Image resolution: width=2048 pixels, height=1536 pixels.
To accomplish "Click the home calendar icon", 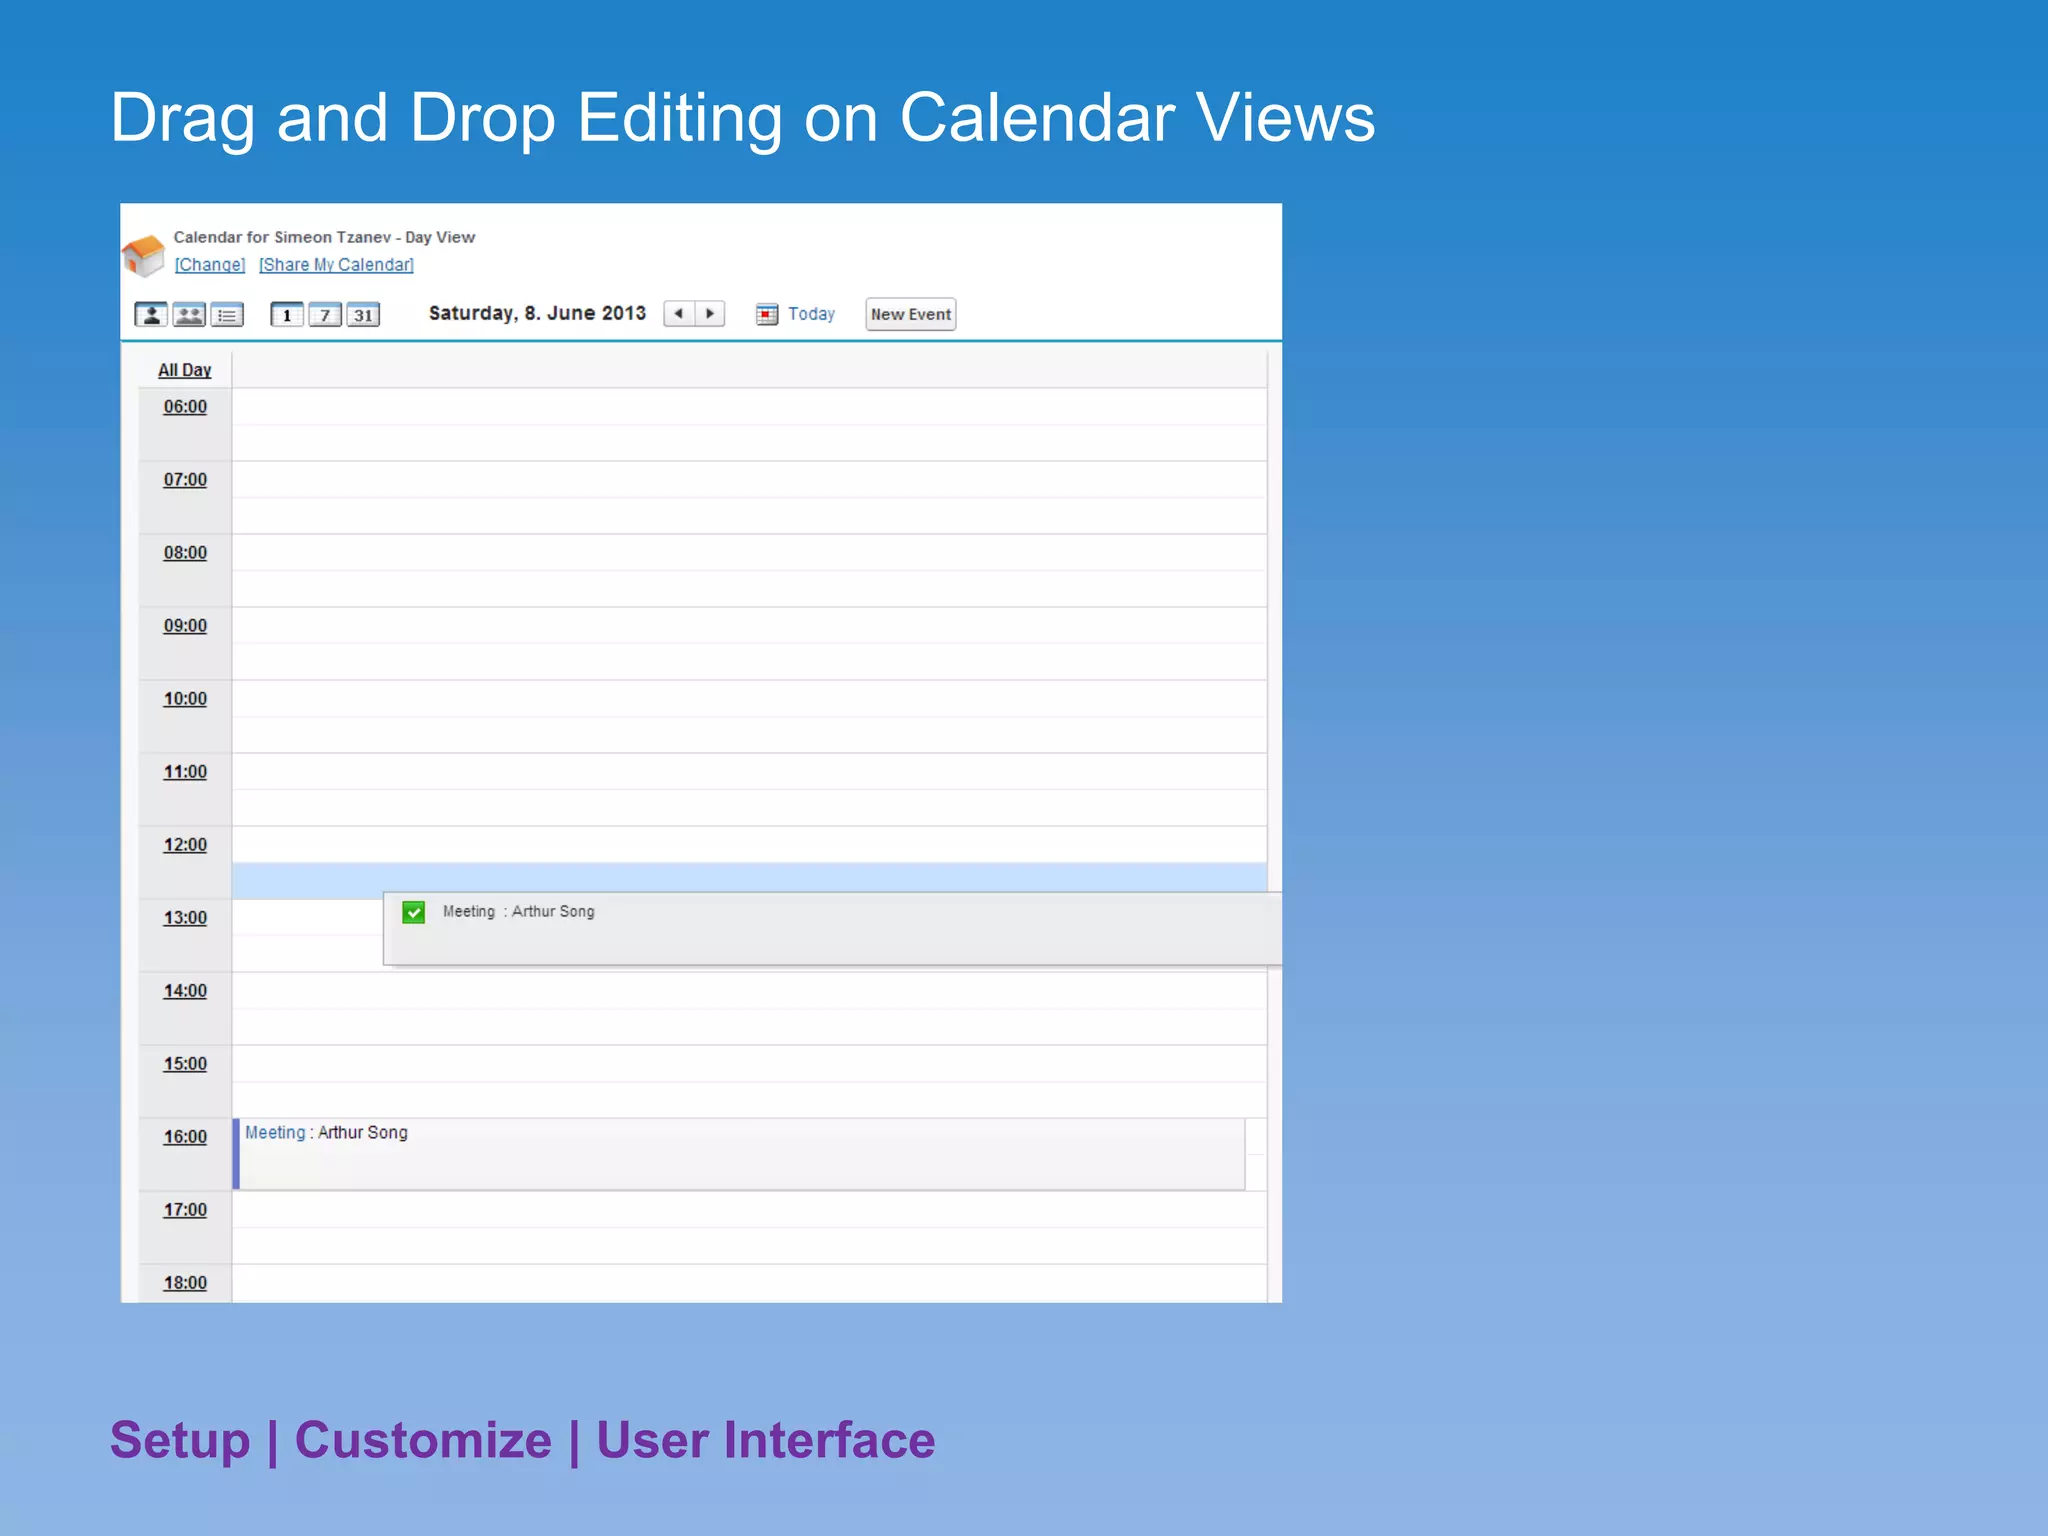I will click(144, 255).
